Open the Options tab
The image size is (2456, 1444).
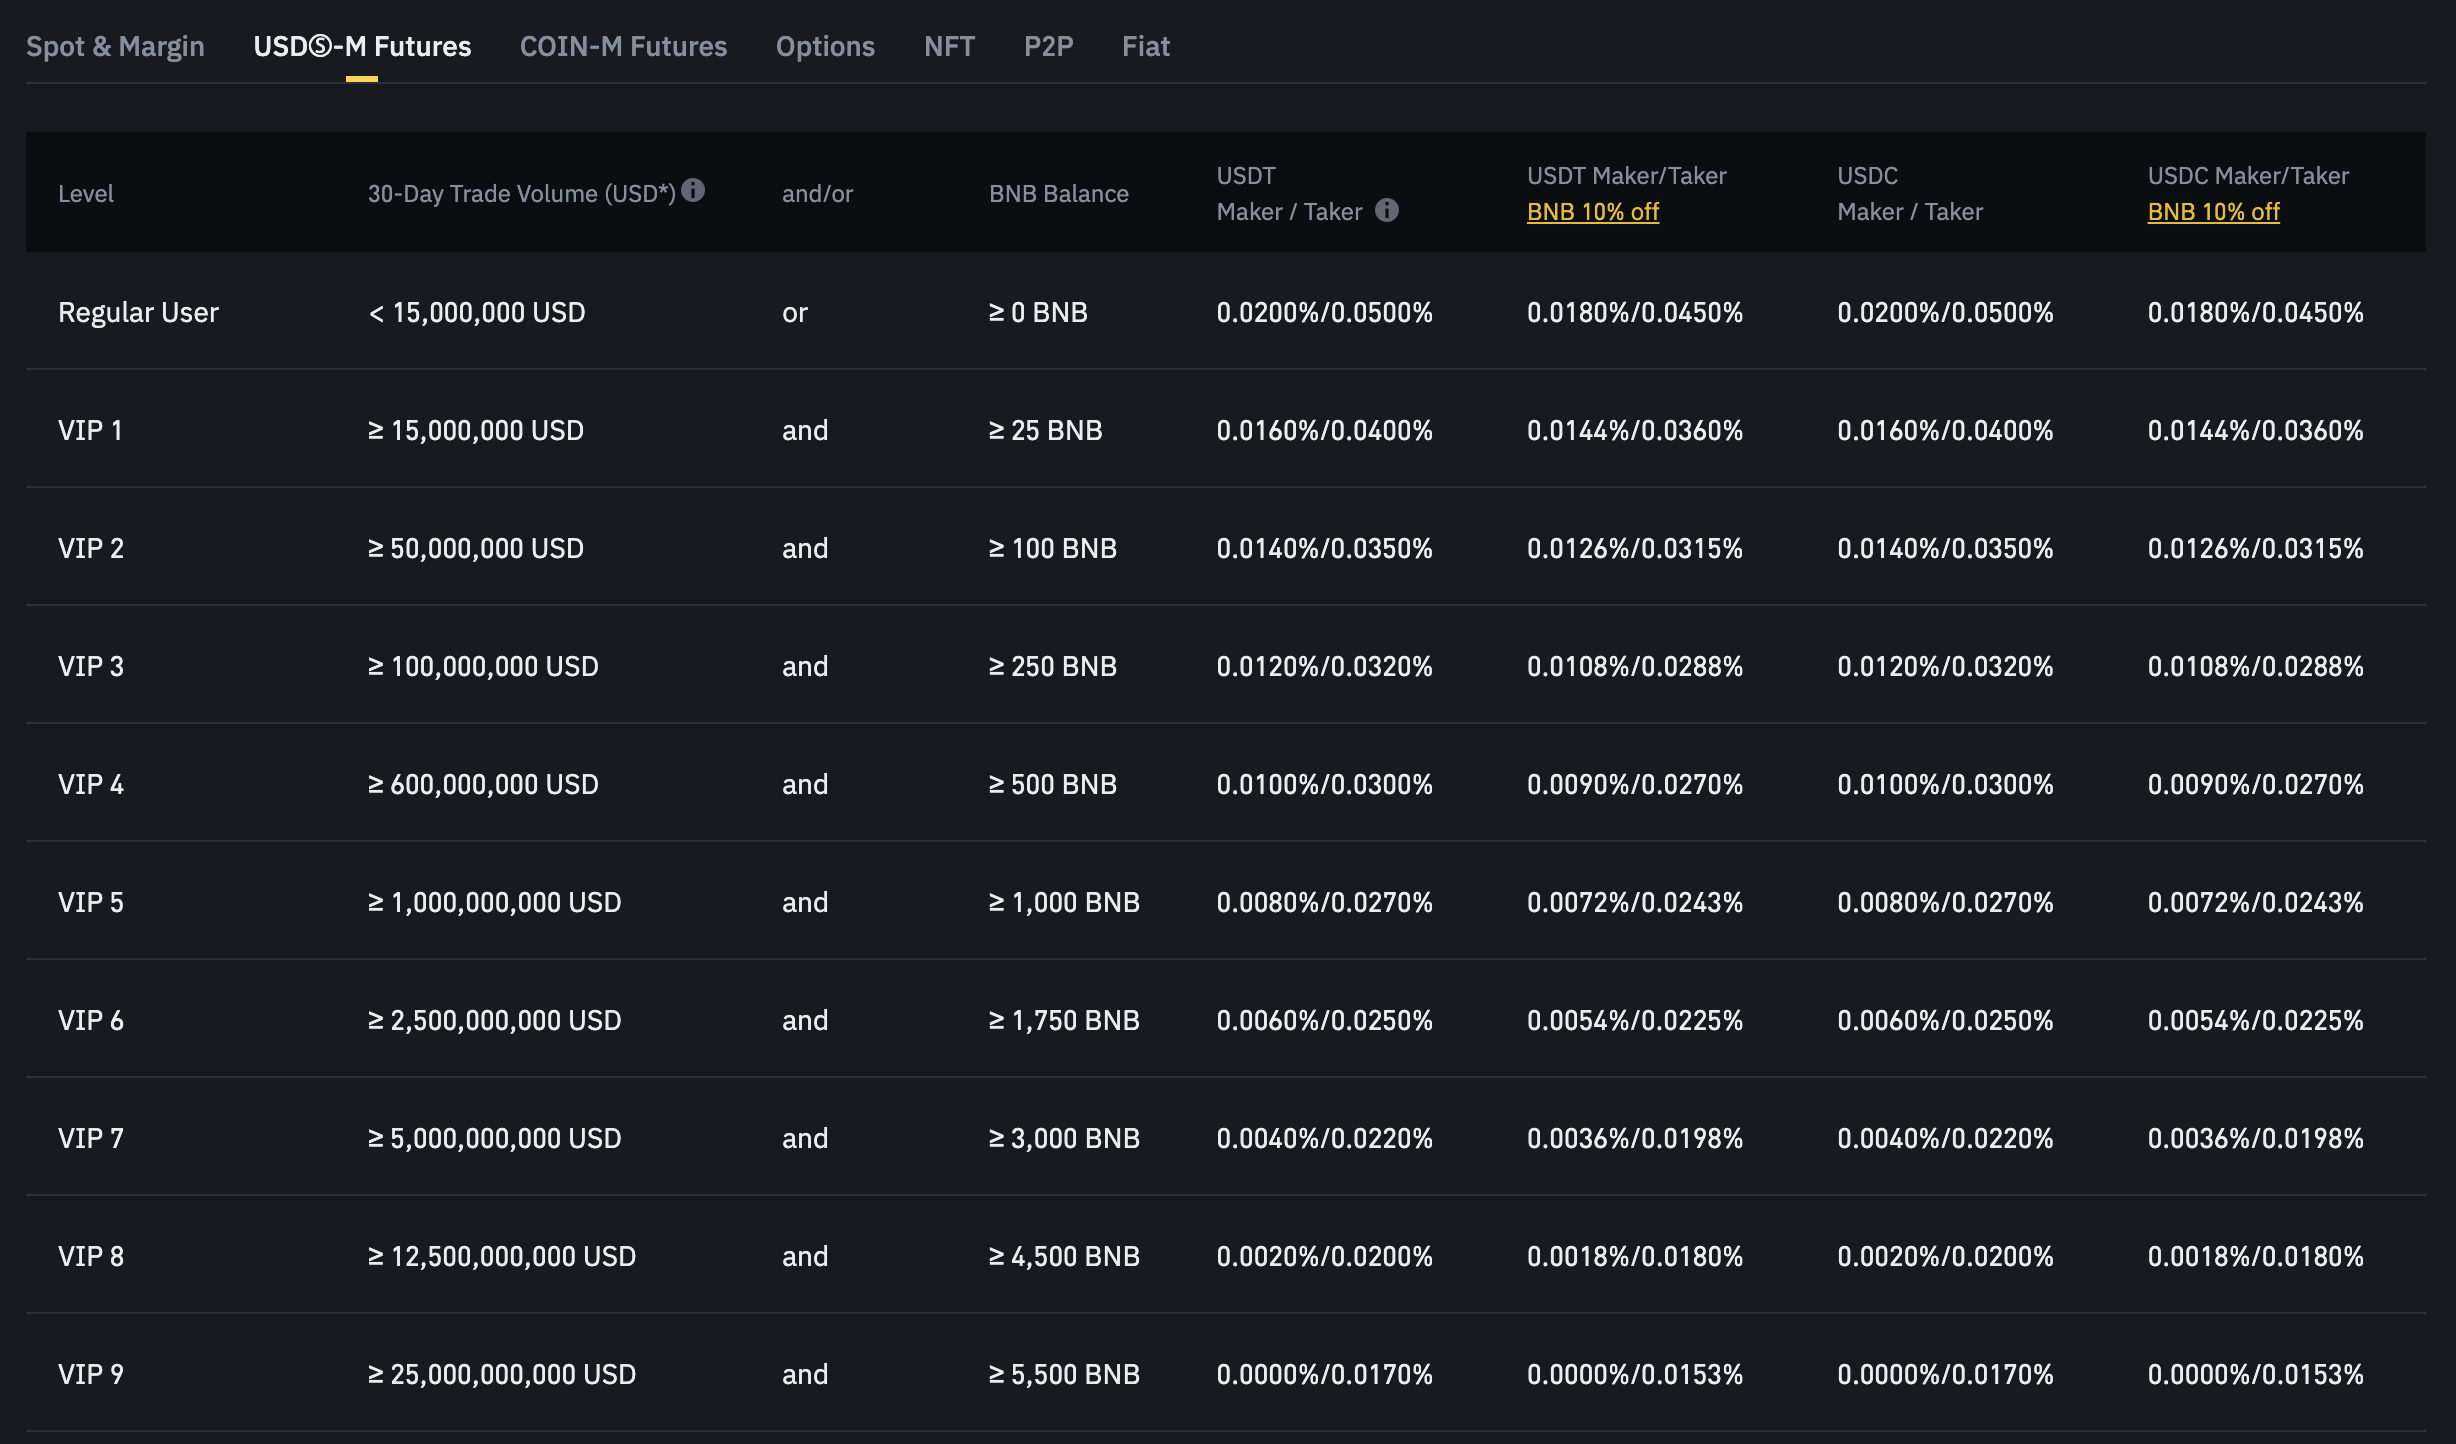click(x=825, y=46)
